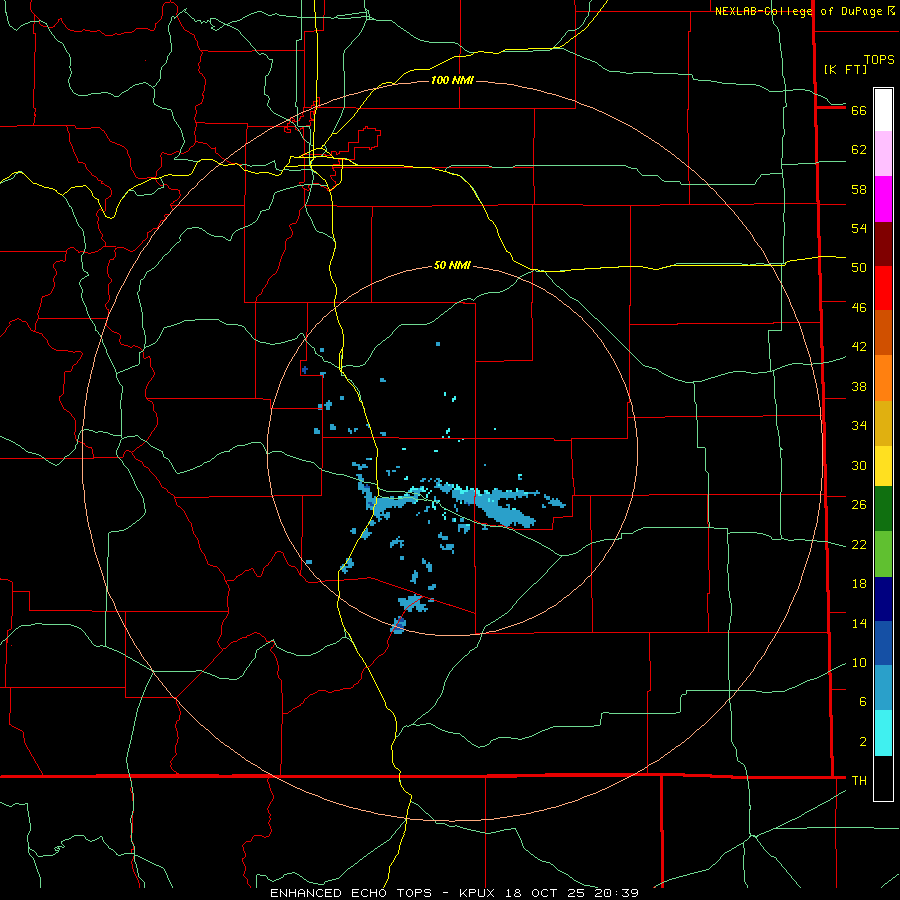Click the '38' legend value
The image size is (900, 900).
(x=859, y=387)
